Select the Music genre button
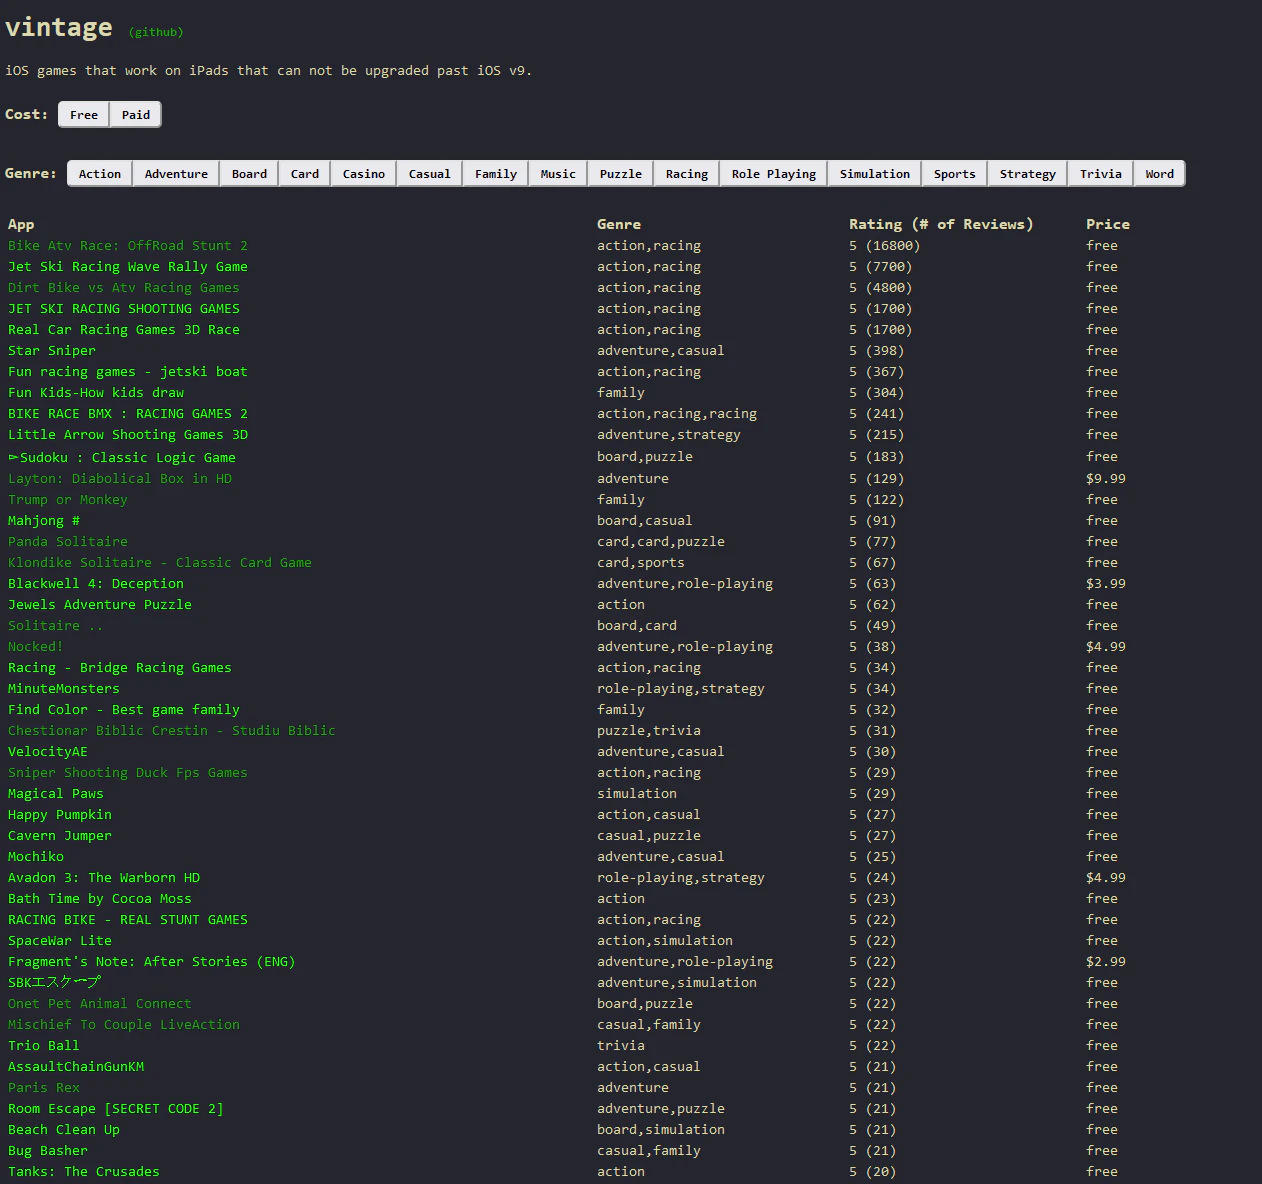The image size is (1262, 1184). (x=558, y=174)
